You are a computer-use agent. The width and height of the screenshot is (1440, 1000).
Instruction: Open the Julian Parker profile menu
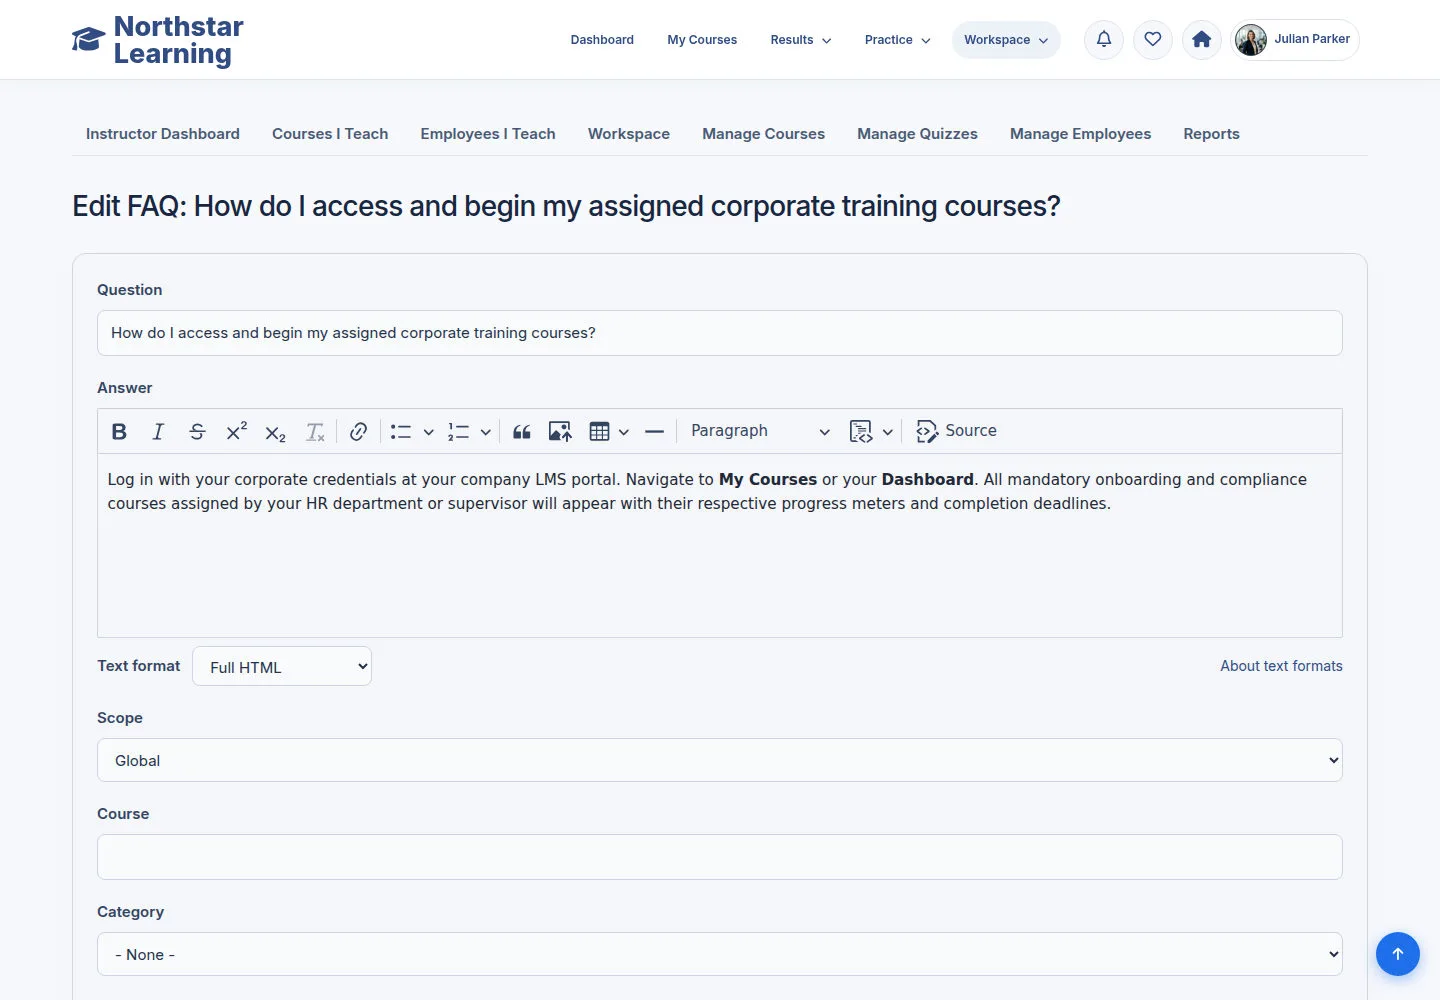pos(1295,40)
